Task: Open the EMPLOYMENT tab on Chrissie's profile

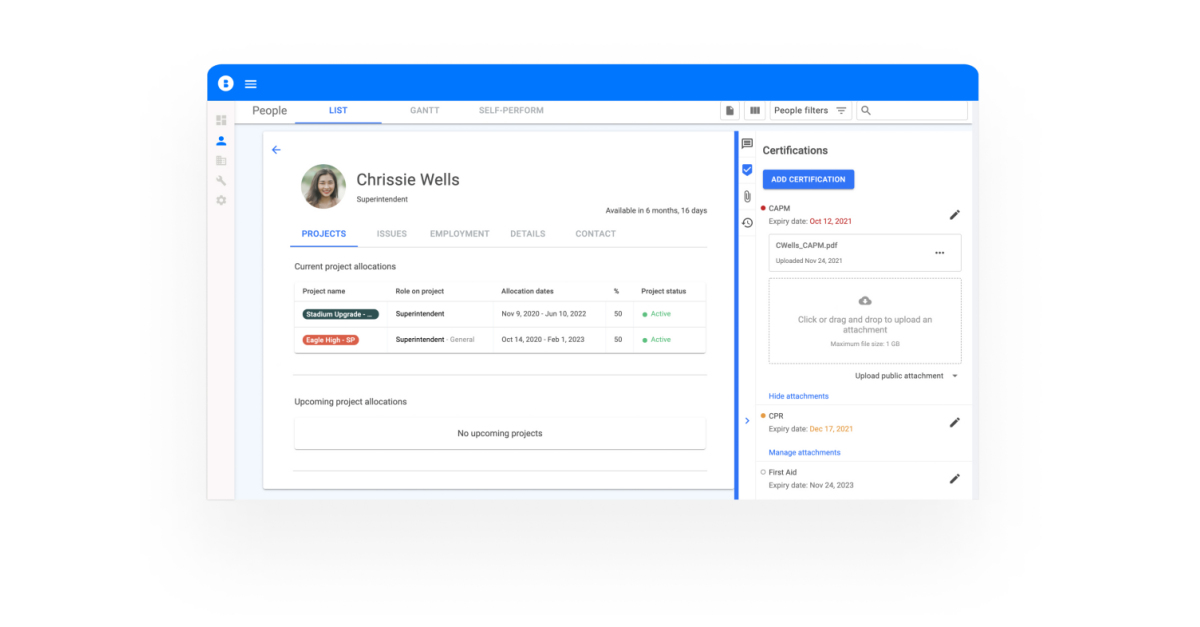Action: 459,233
